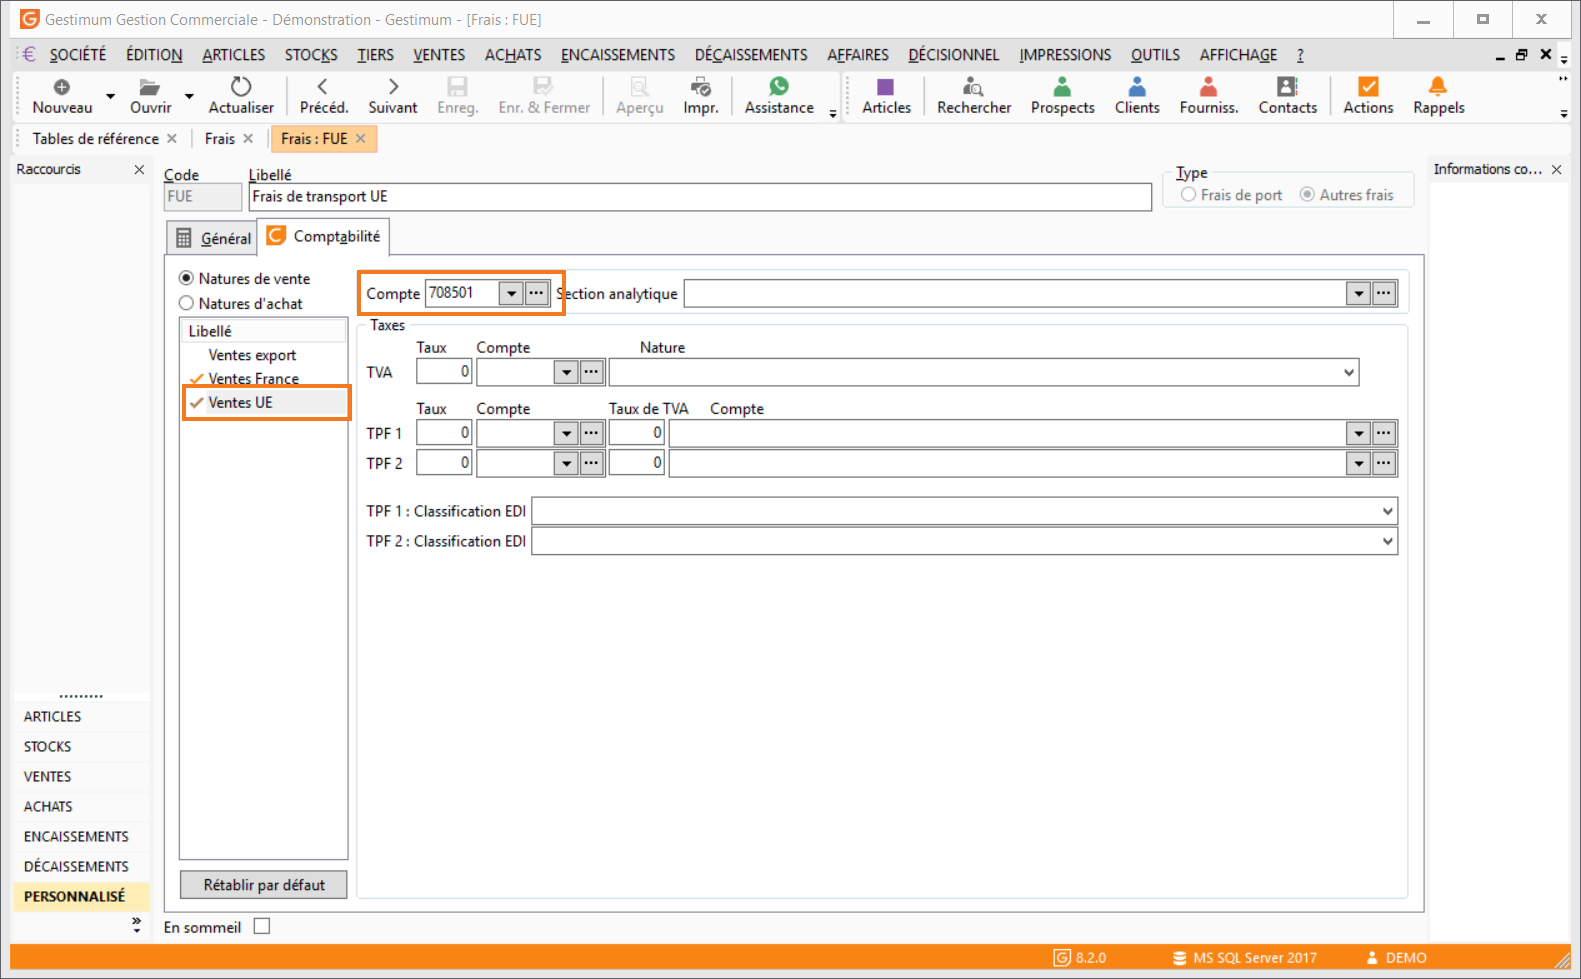Select Natures de vente radio button
The height and width of the screenshot is (979, 1581).
click(x=186, y=278)
